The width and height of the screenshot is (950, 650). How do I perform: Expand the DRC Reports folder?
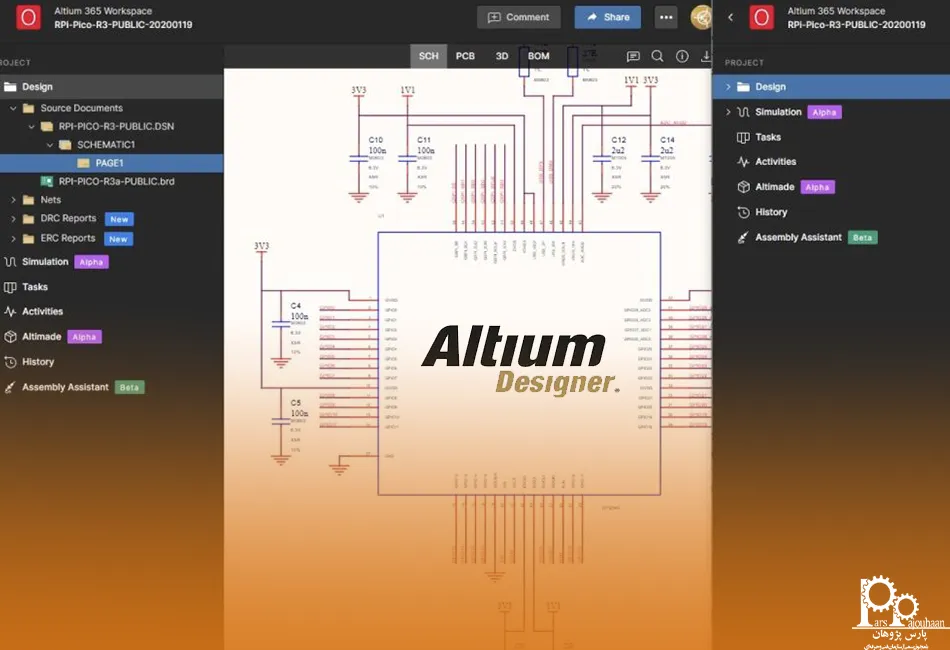(14, 219)
